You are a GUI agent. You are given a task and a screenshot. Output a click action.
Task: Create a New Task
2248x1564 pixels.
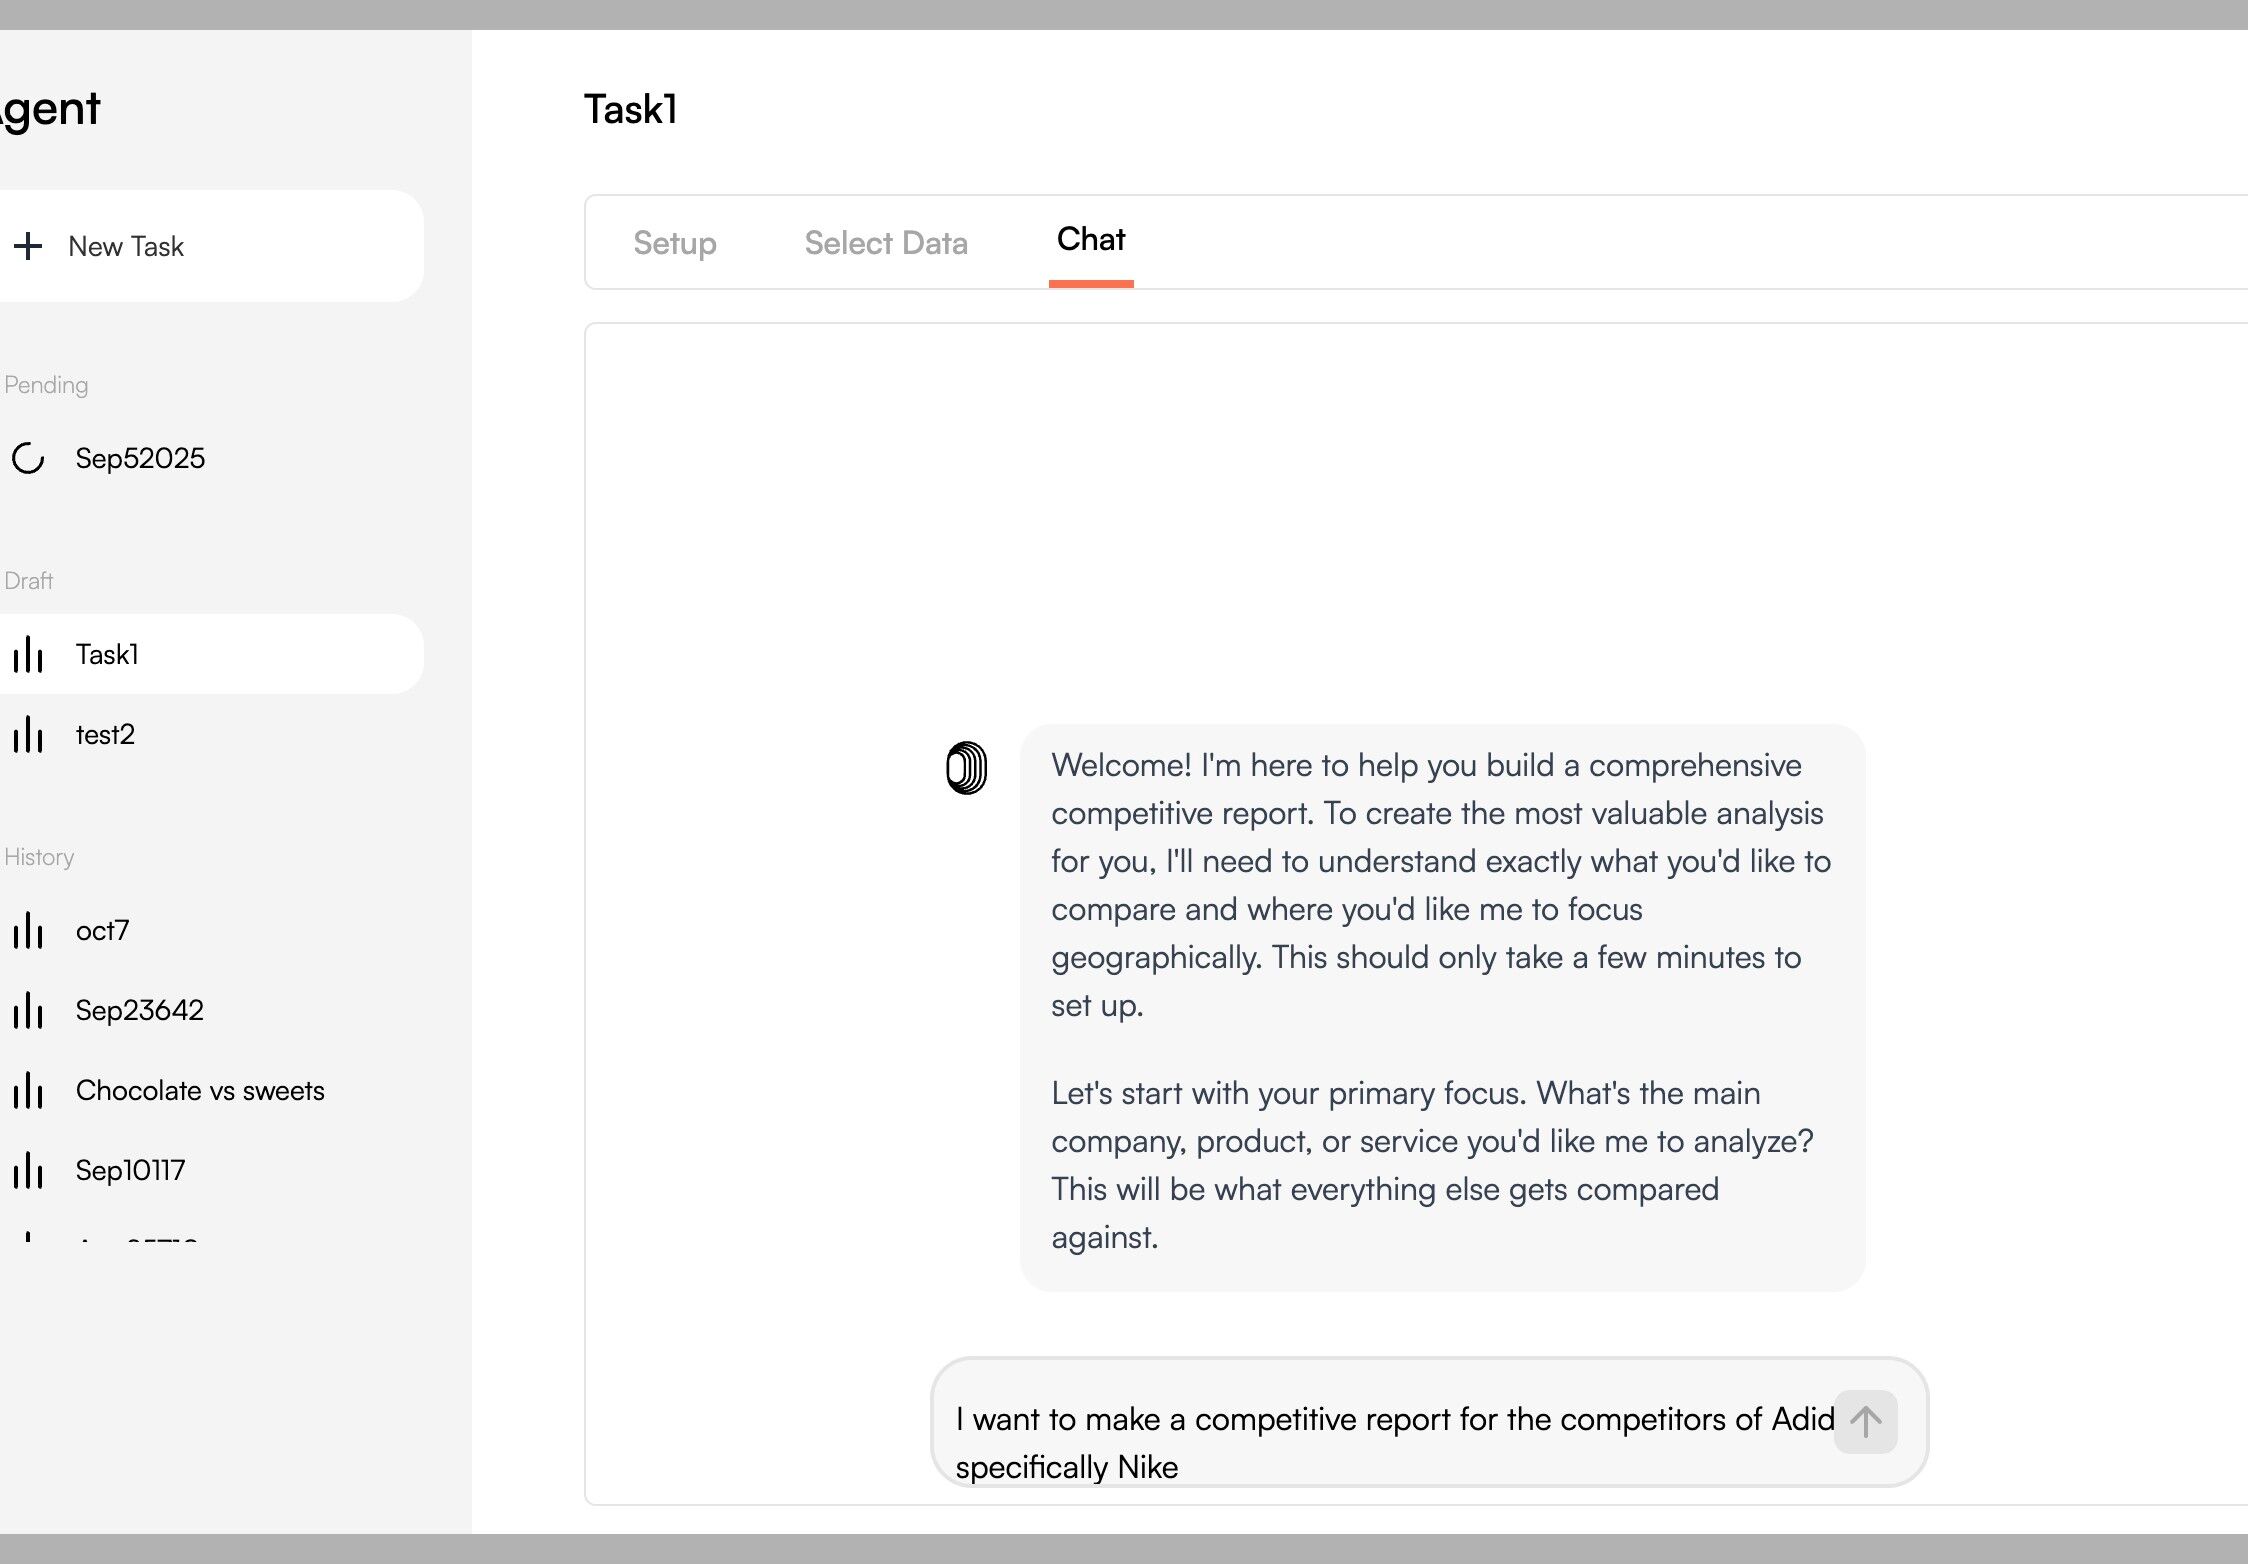[x=126, y=246]
